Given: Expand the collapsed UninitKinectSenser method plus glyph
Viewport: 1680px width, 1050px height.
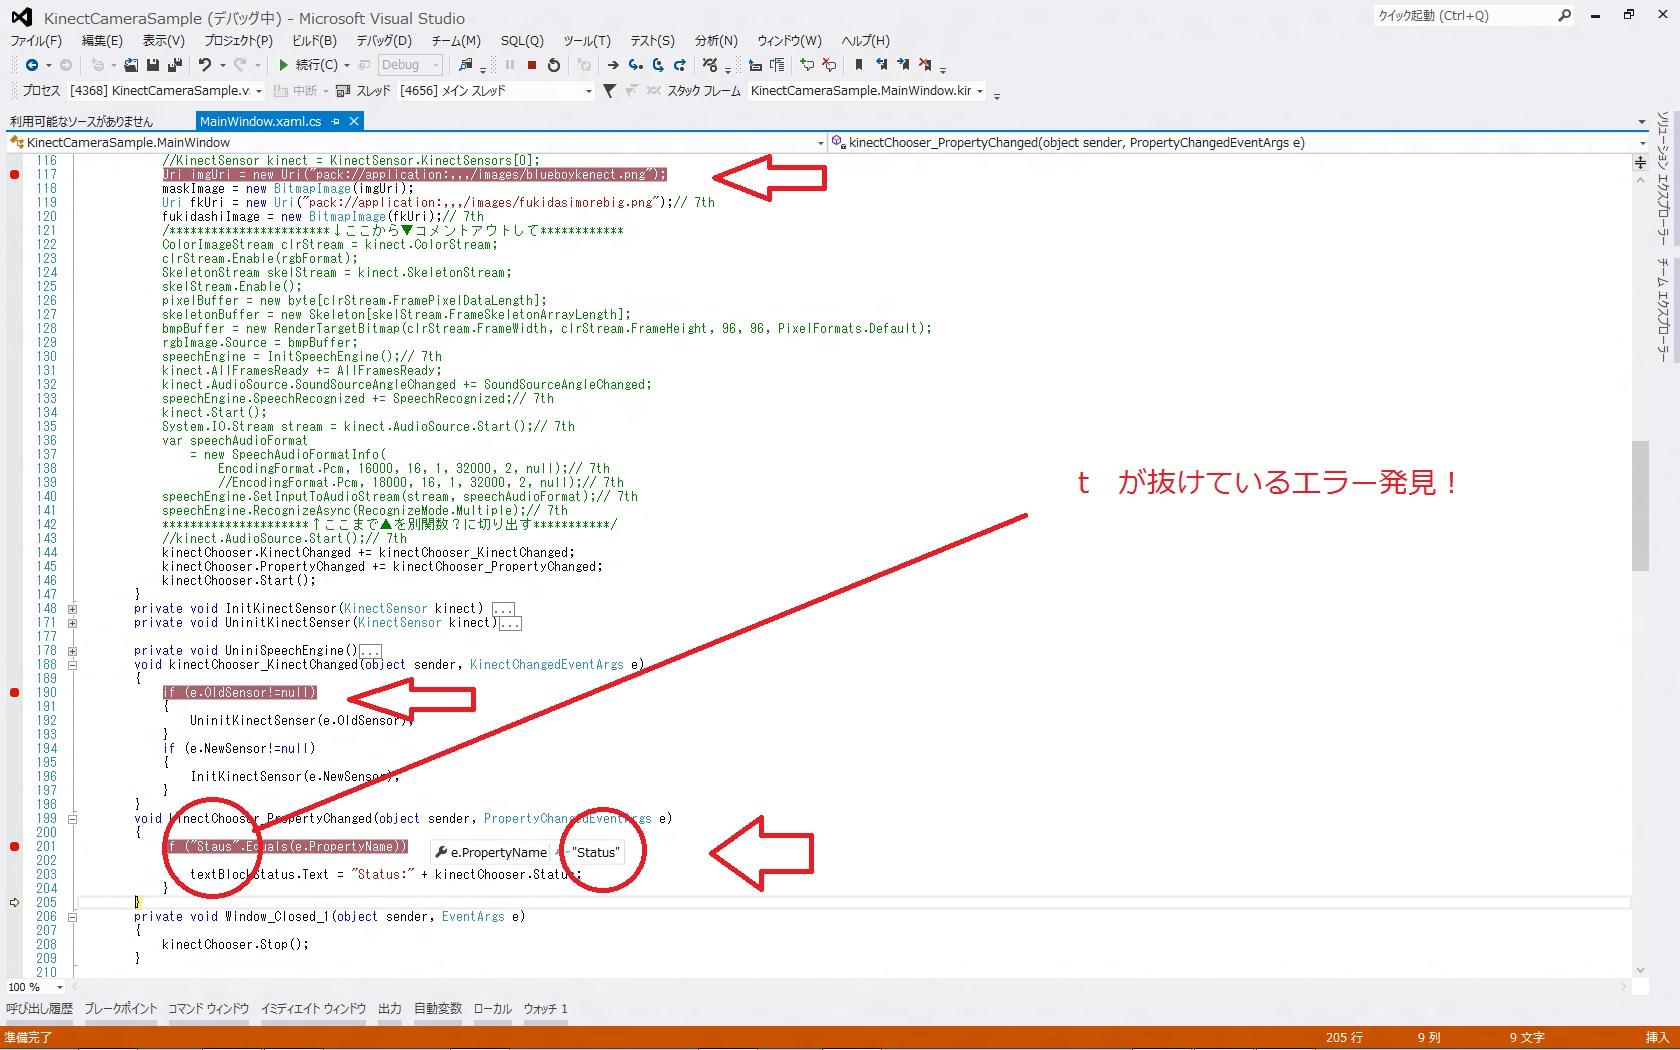Looking at the screenshot, I should tap(72, 623).
